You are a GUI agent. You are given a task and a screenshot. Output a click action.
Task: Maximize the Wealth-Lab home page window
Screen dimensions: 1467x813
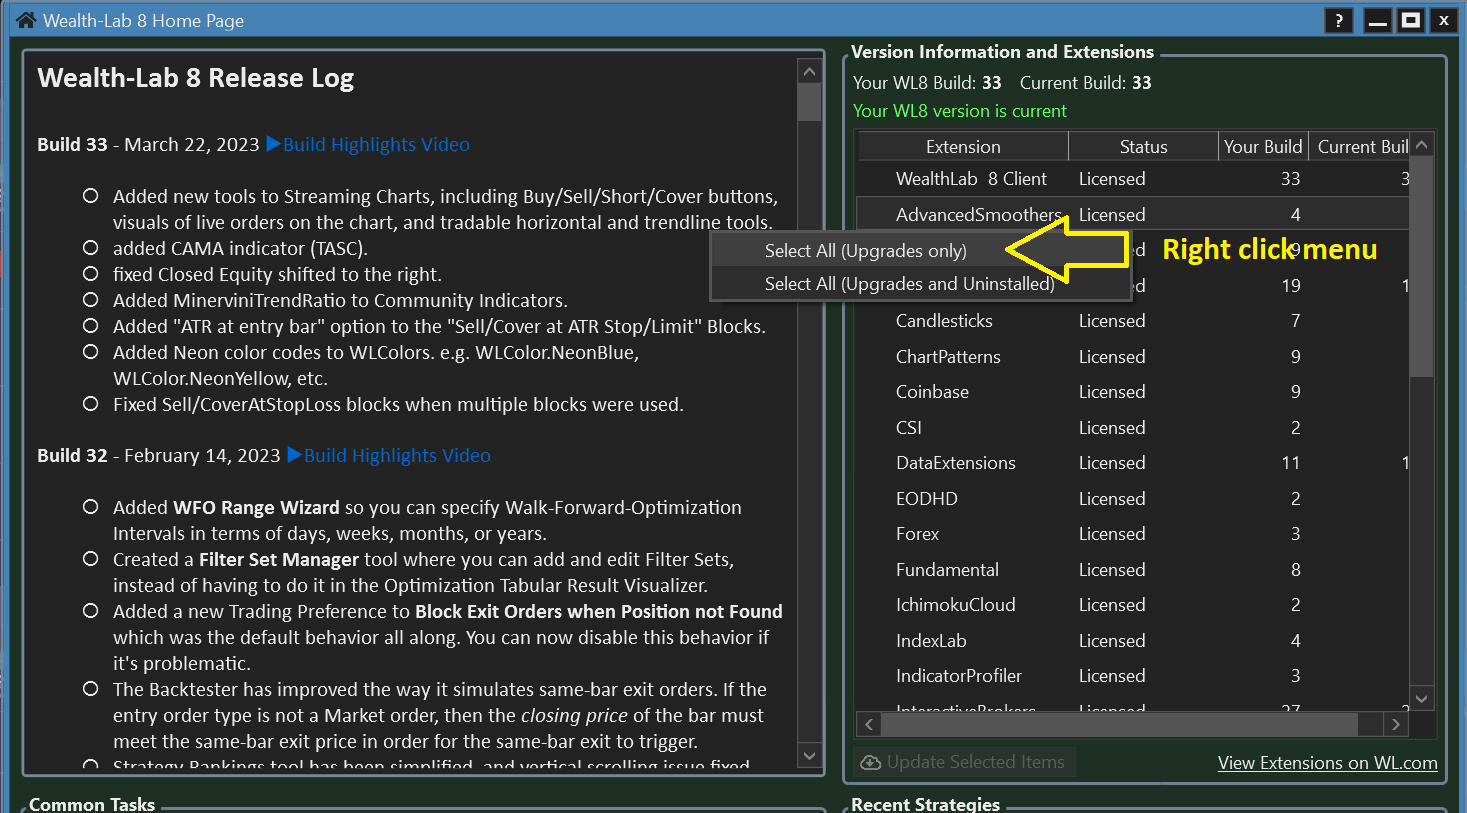(1410, 20)
